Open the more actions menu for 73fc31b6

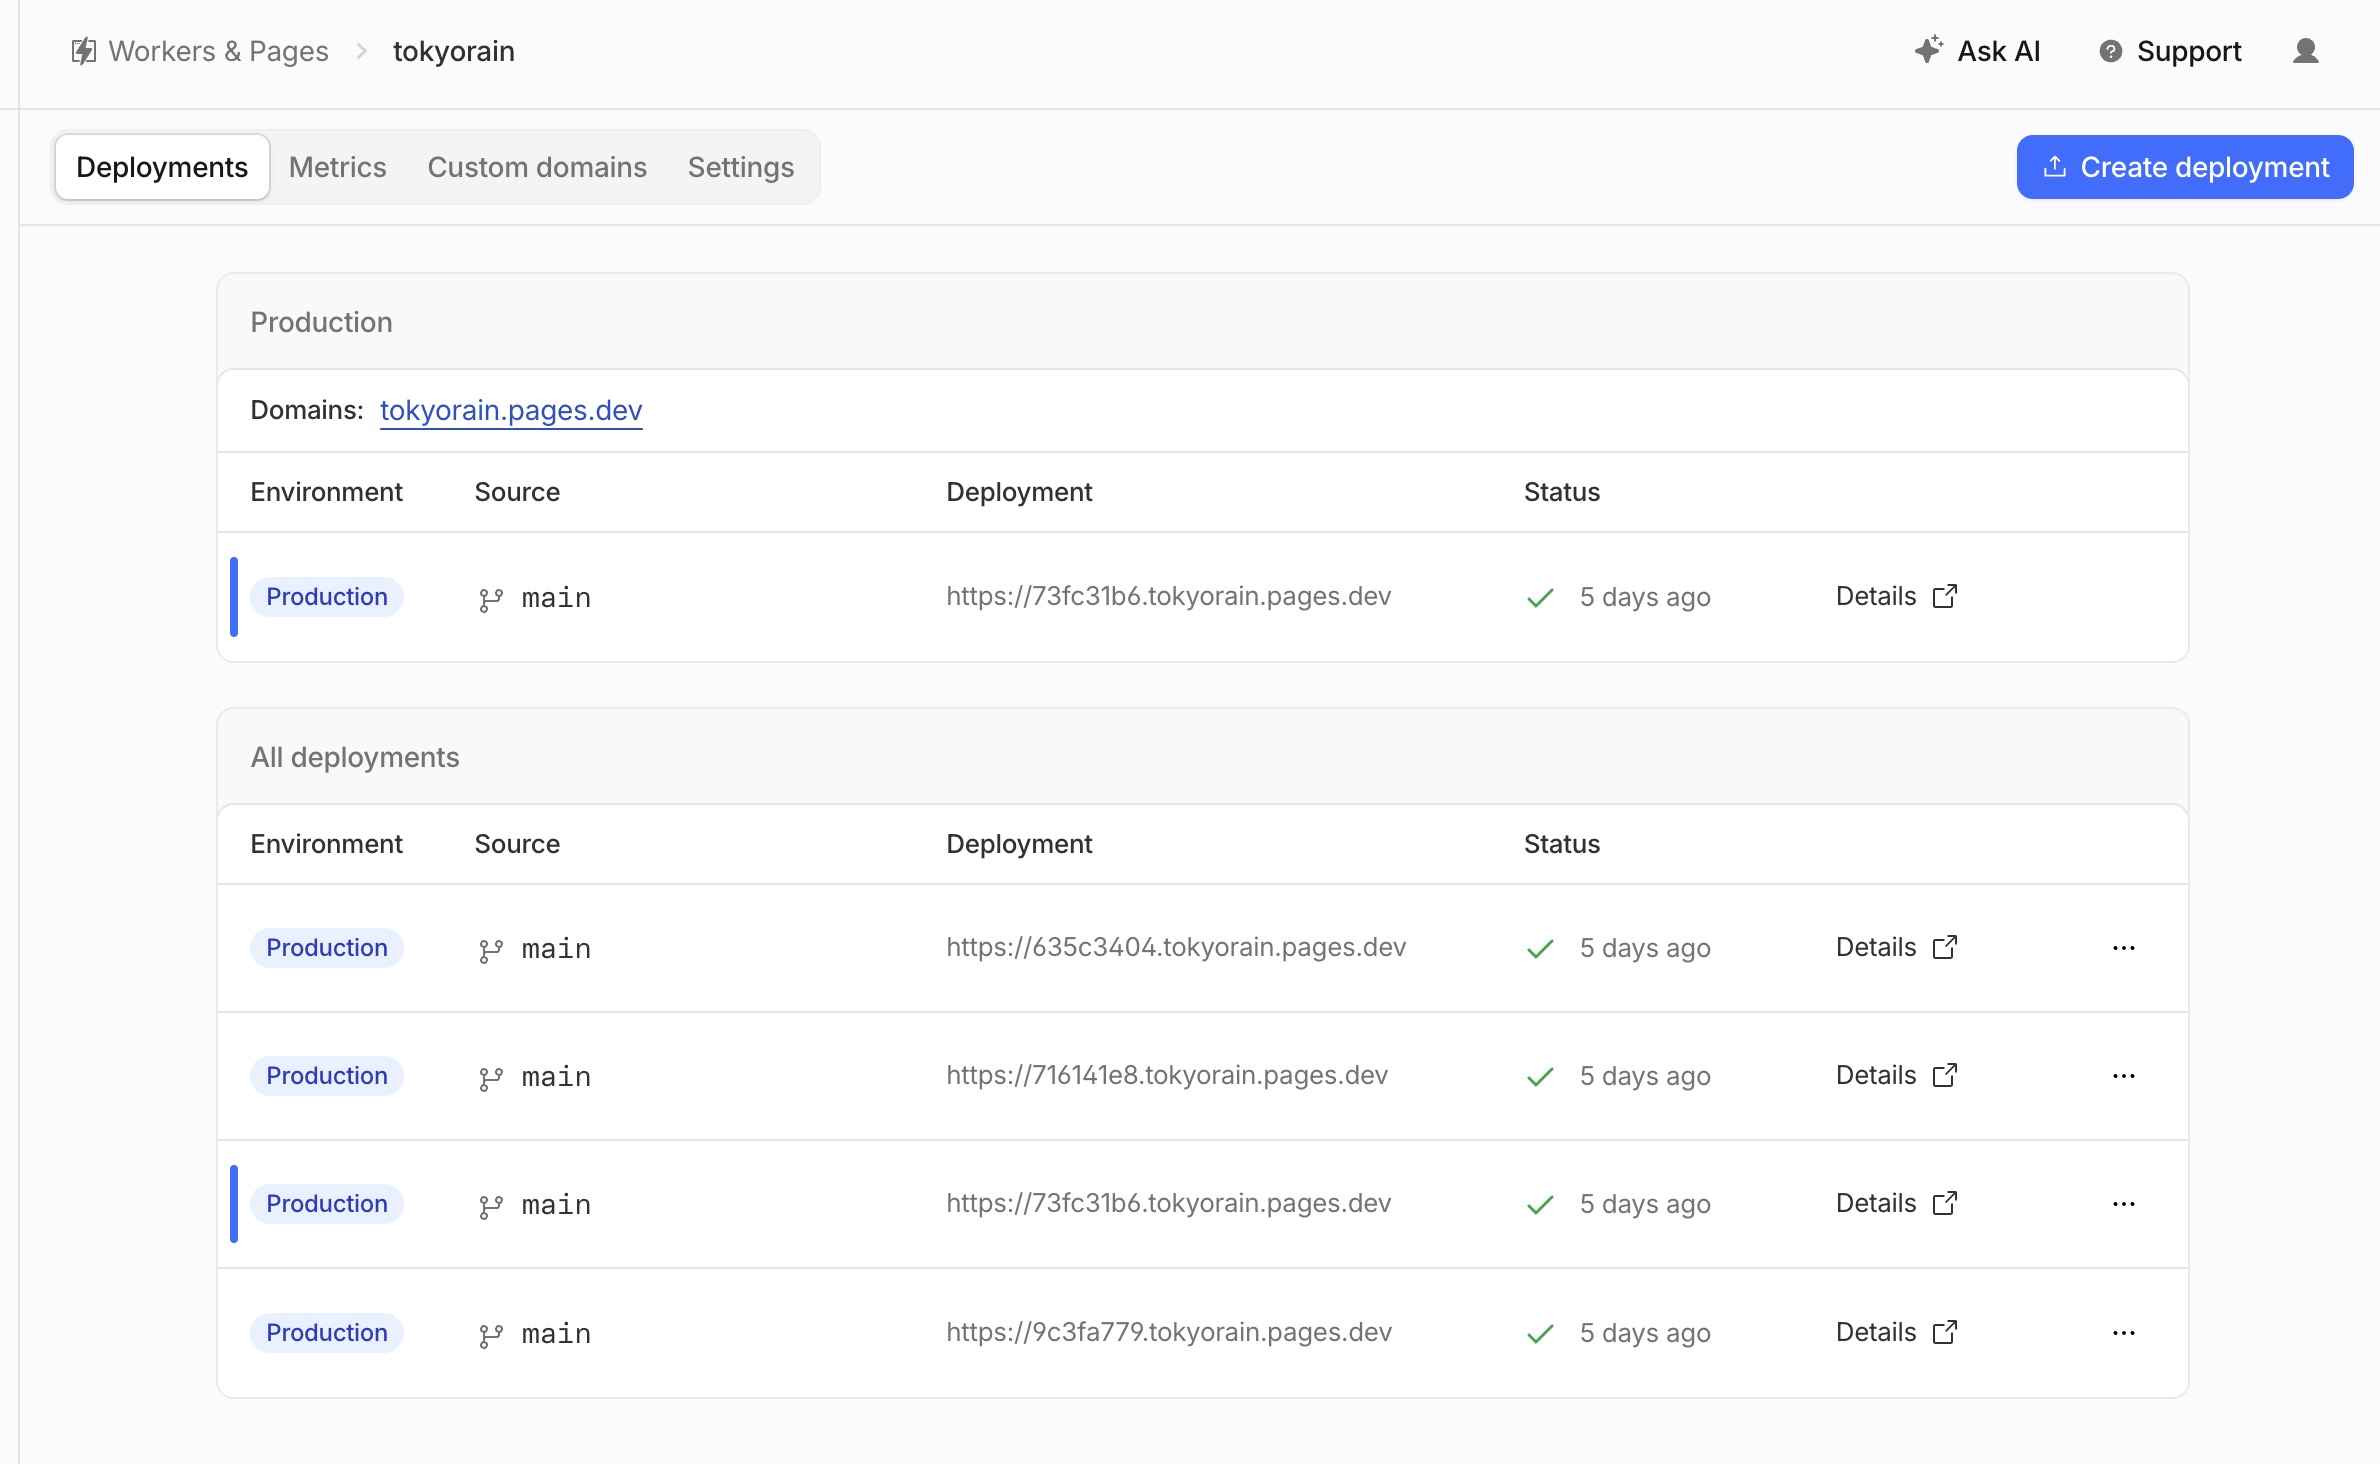(2124, 1204)
